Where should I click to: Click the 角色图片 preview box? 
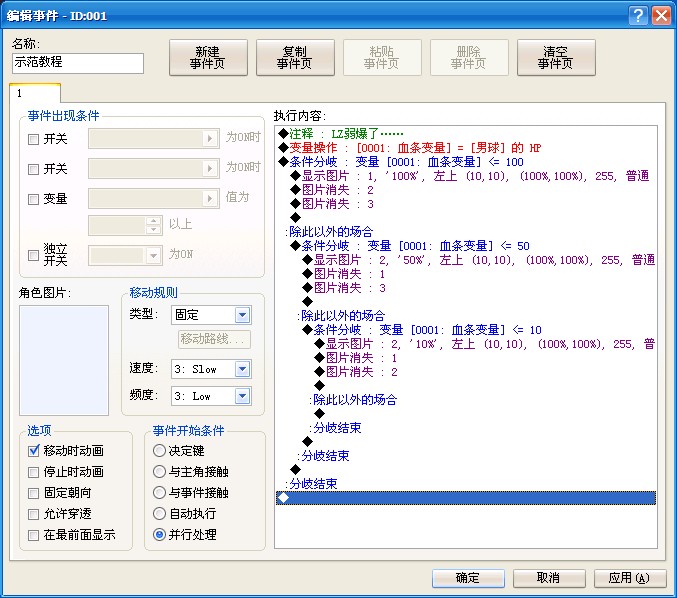(64, 360)
